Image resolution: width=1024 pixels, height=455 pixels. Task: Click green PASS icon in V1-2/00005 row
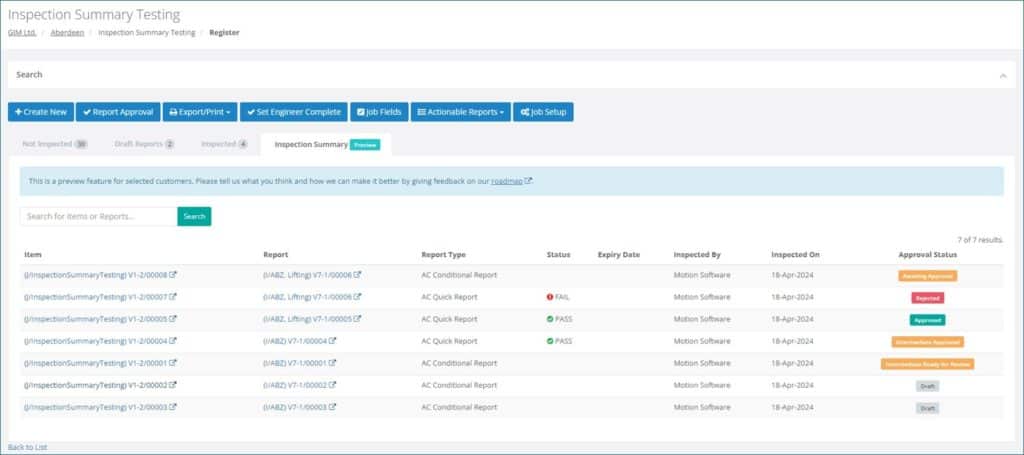(550, 319)
